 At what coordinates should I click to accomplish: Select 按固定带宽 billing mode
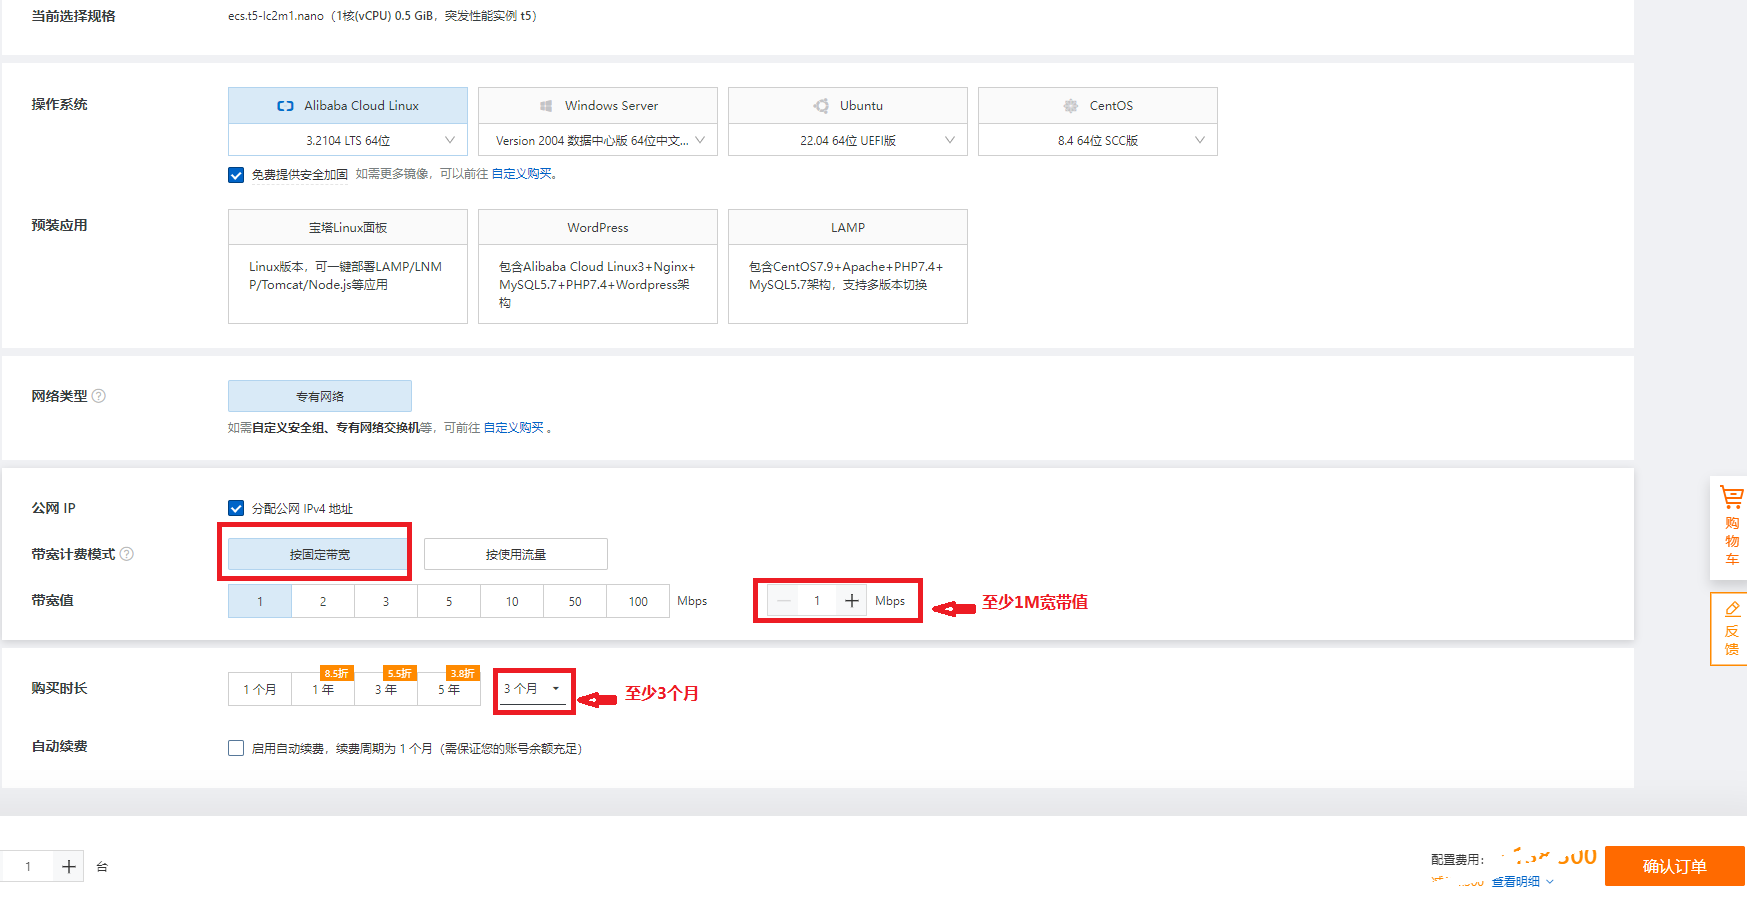[x=318, y=554]
